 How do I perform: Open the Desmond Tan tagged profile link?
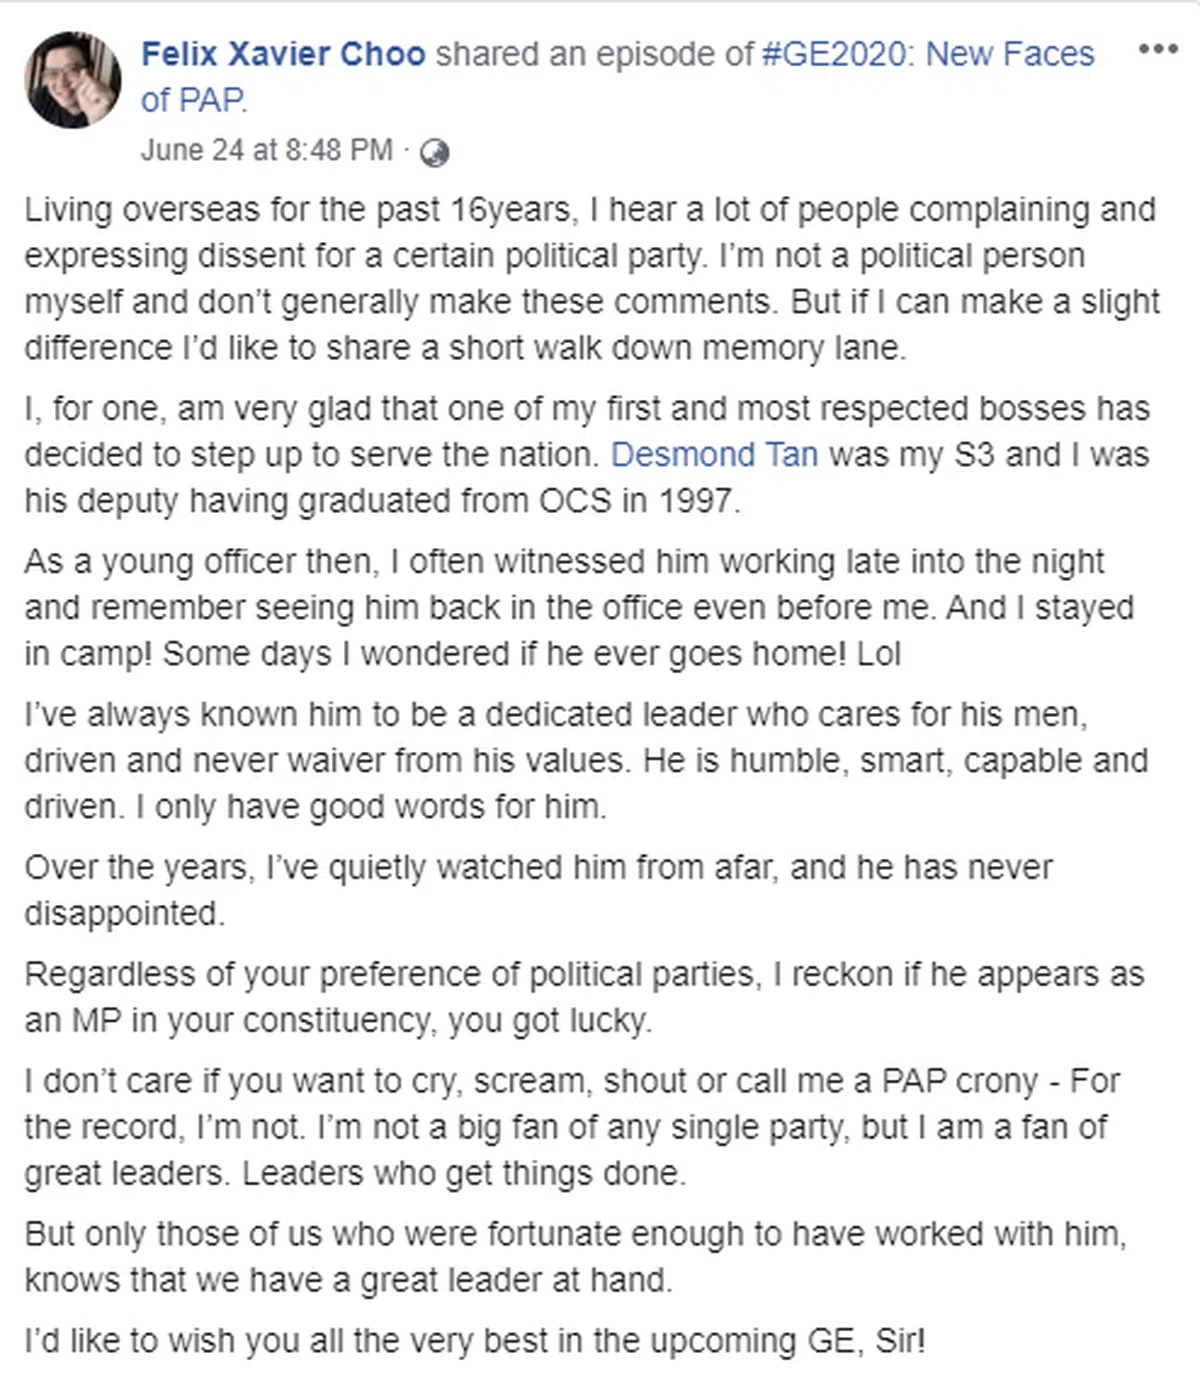714,455
